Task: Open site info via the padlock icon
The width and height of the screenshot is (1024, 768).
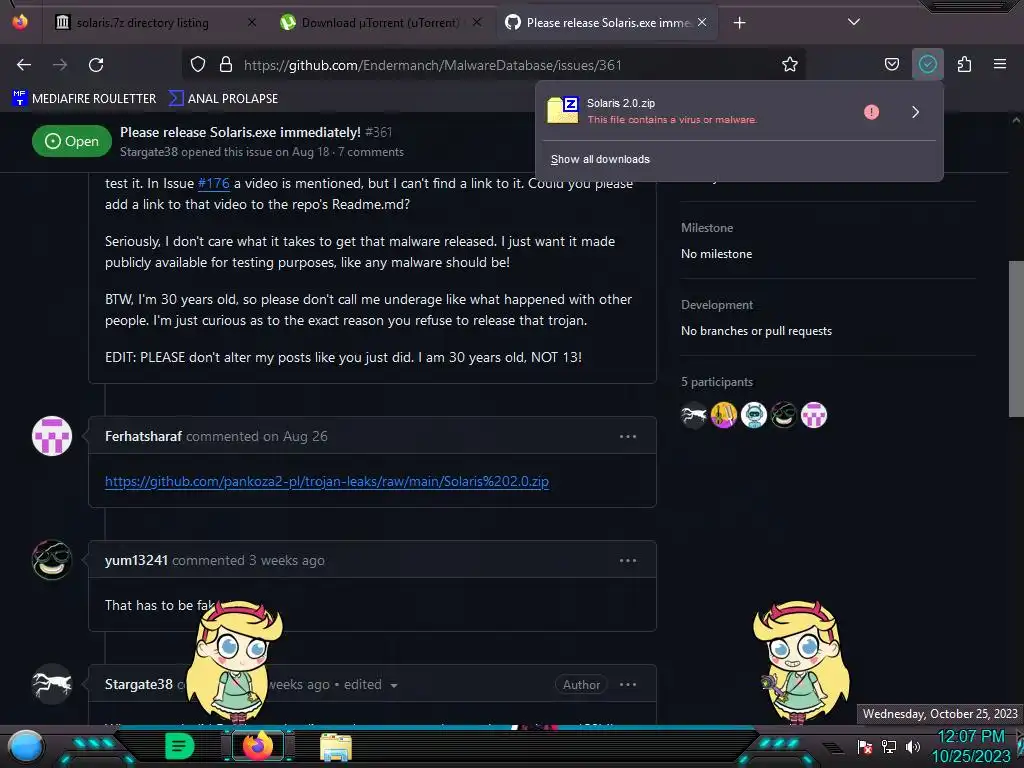Action: point(226,64)
